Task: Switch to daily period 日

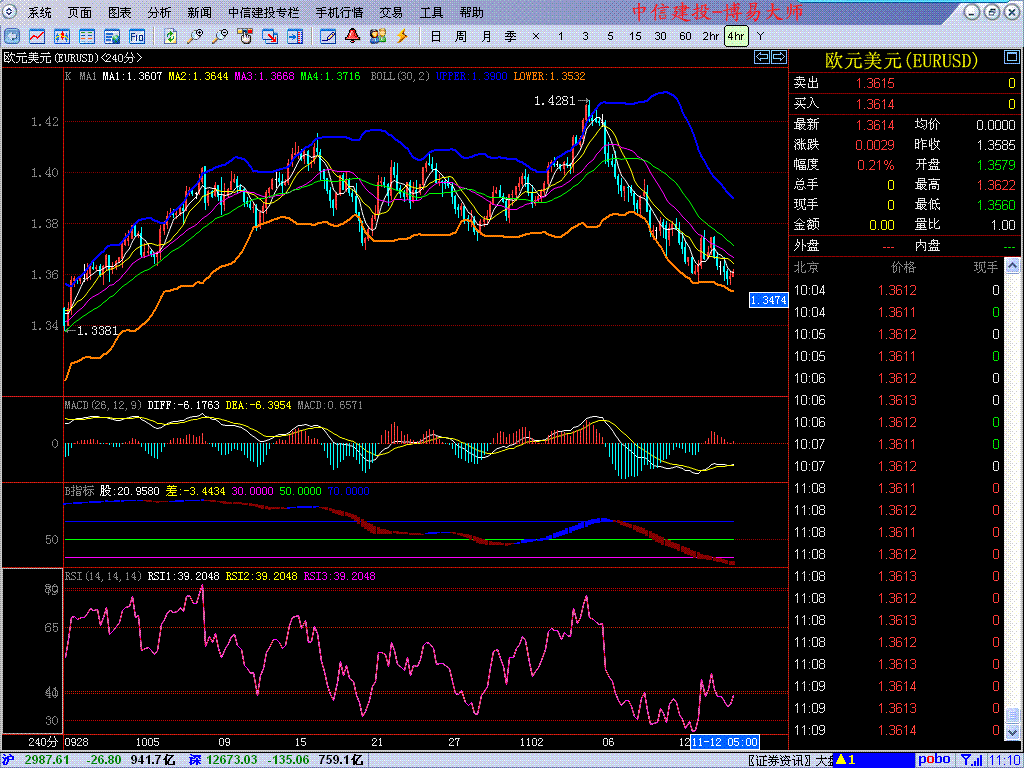Action: [436, 36]
